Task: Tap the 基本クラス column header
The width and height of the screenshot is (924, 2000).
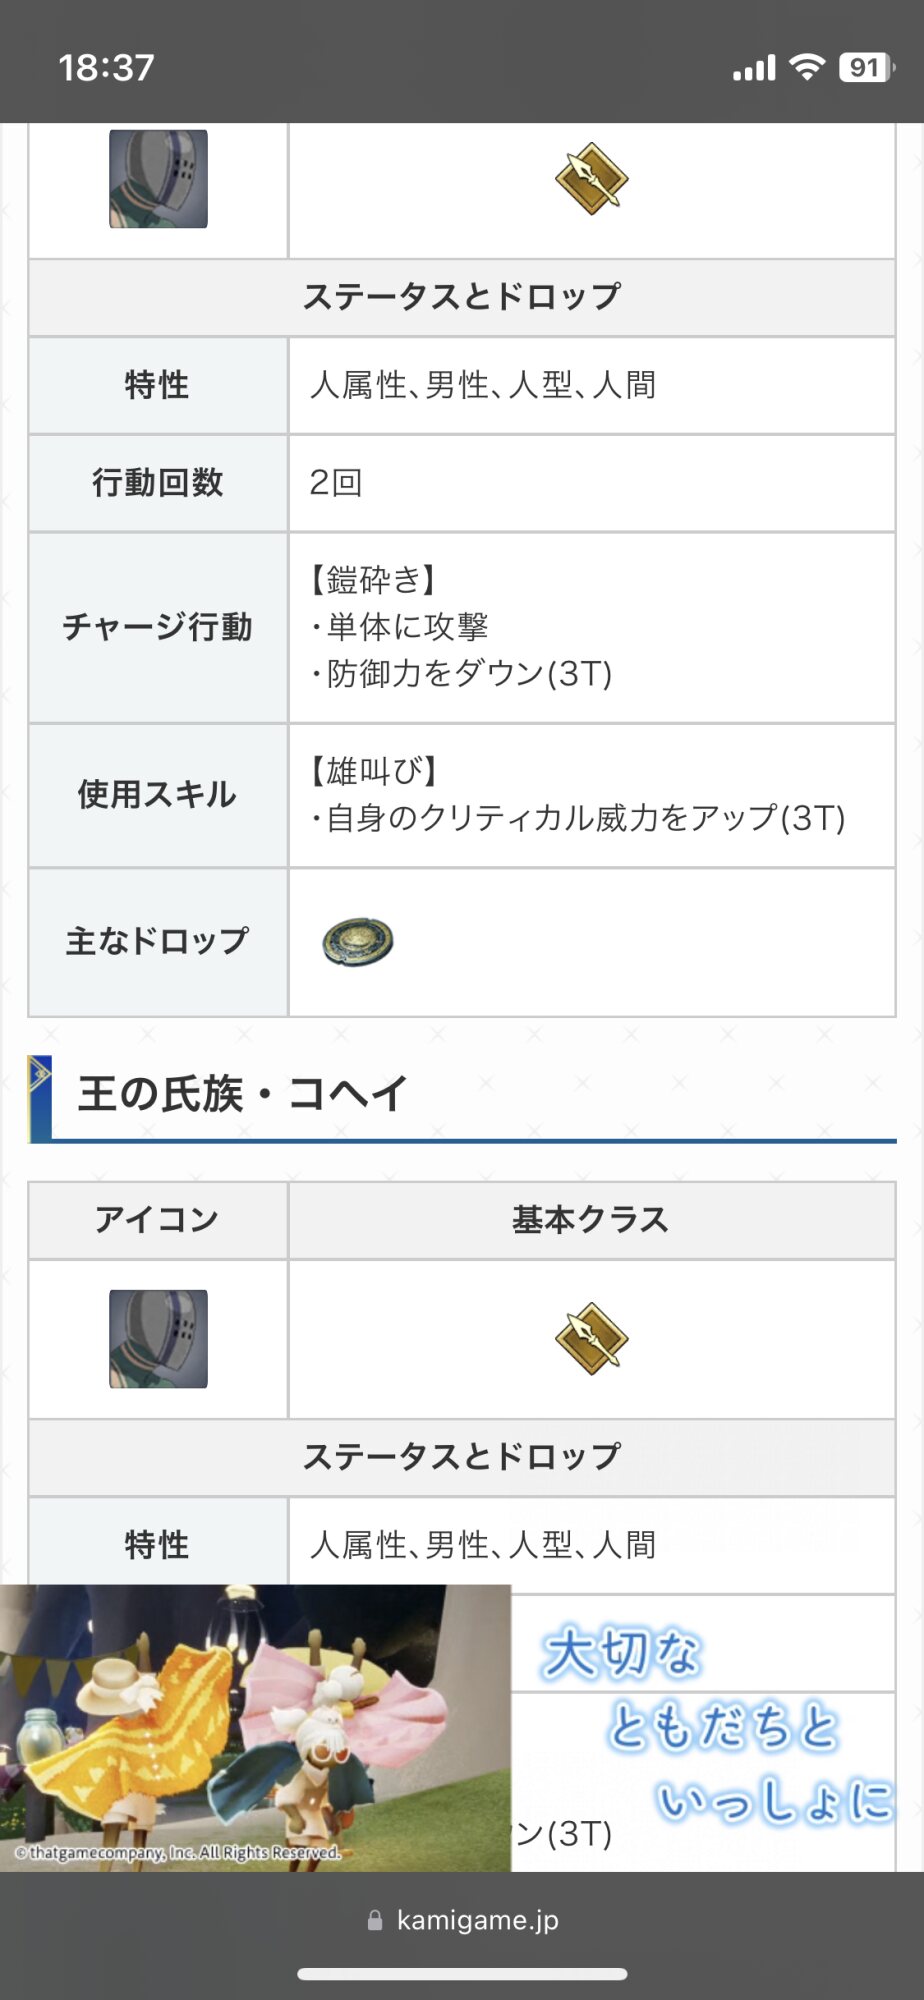Action: pyautogui.click(x=590, y=1220)
